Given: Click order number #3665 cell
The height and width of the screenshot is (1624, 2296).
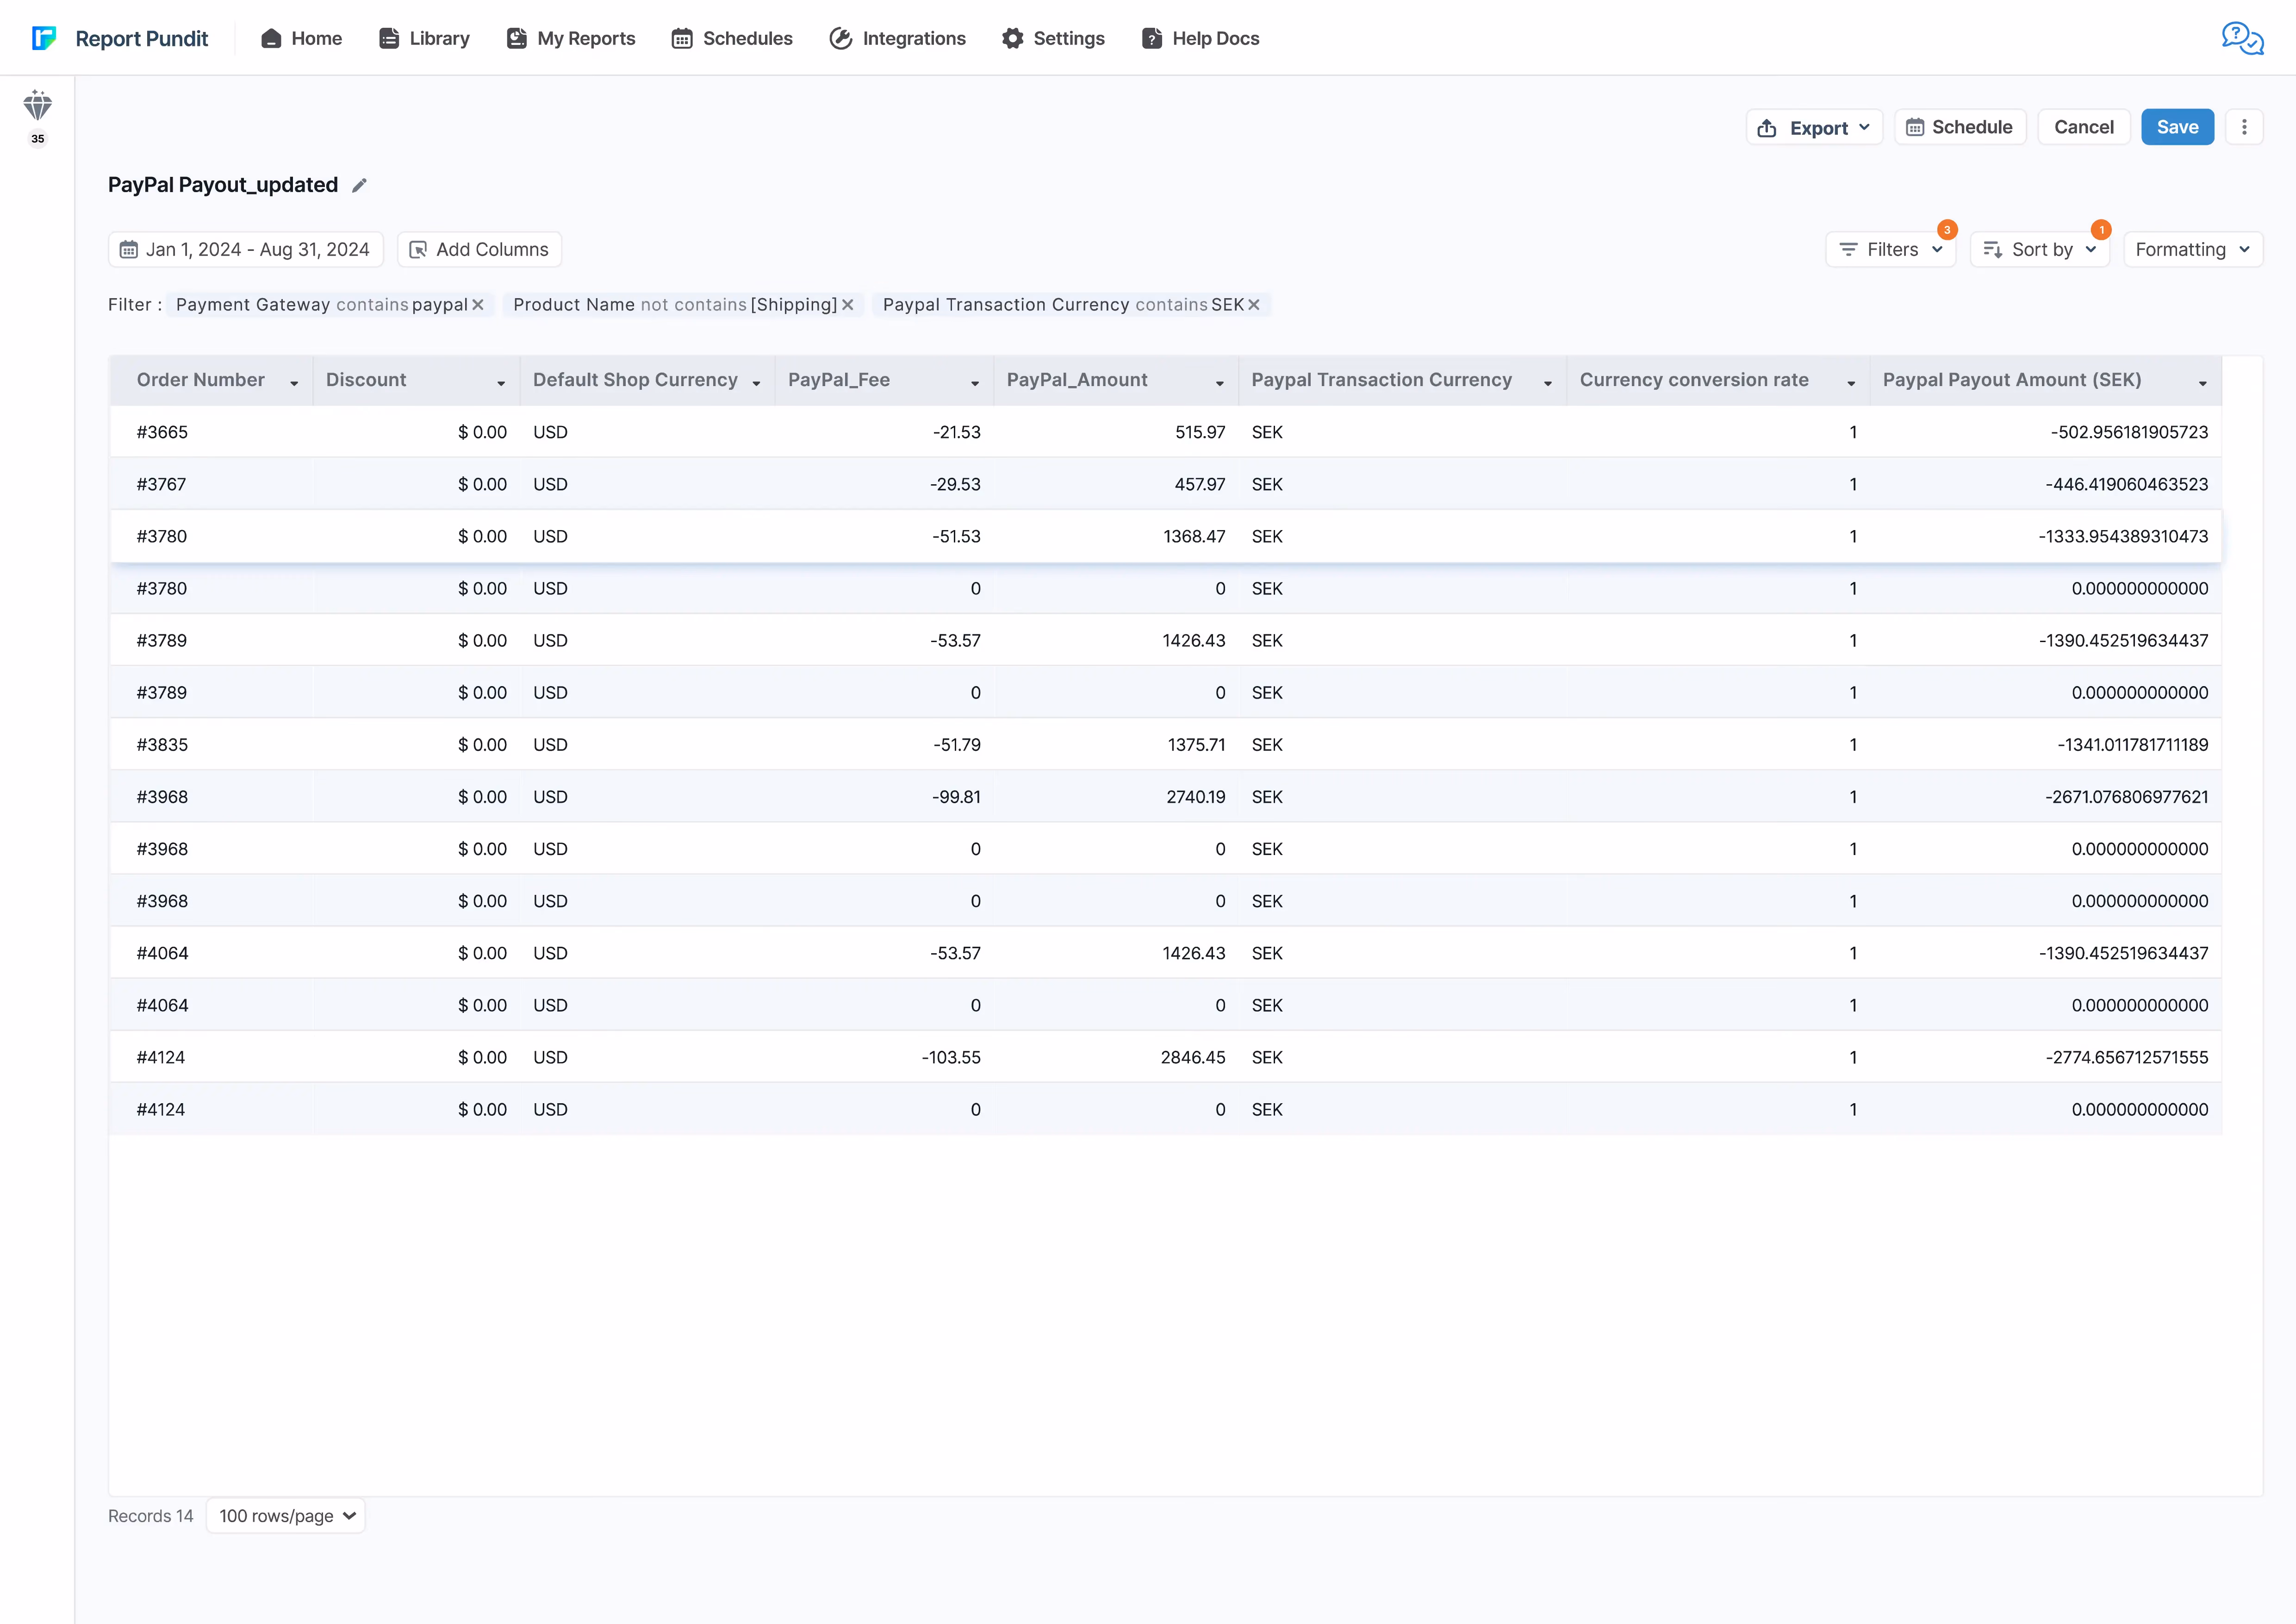Looking at the screenshot, I should pos(162,432).
